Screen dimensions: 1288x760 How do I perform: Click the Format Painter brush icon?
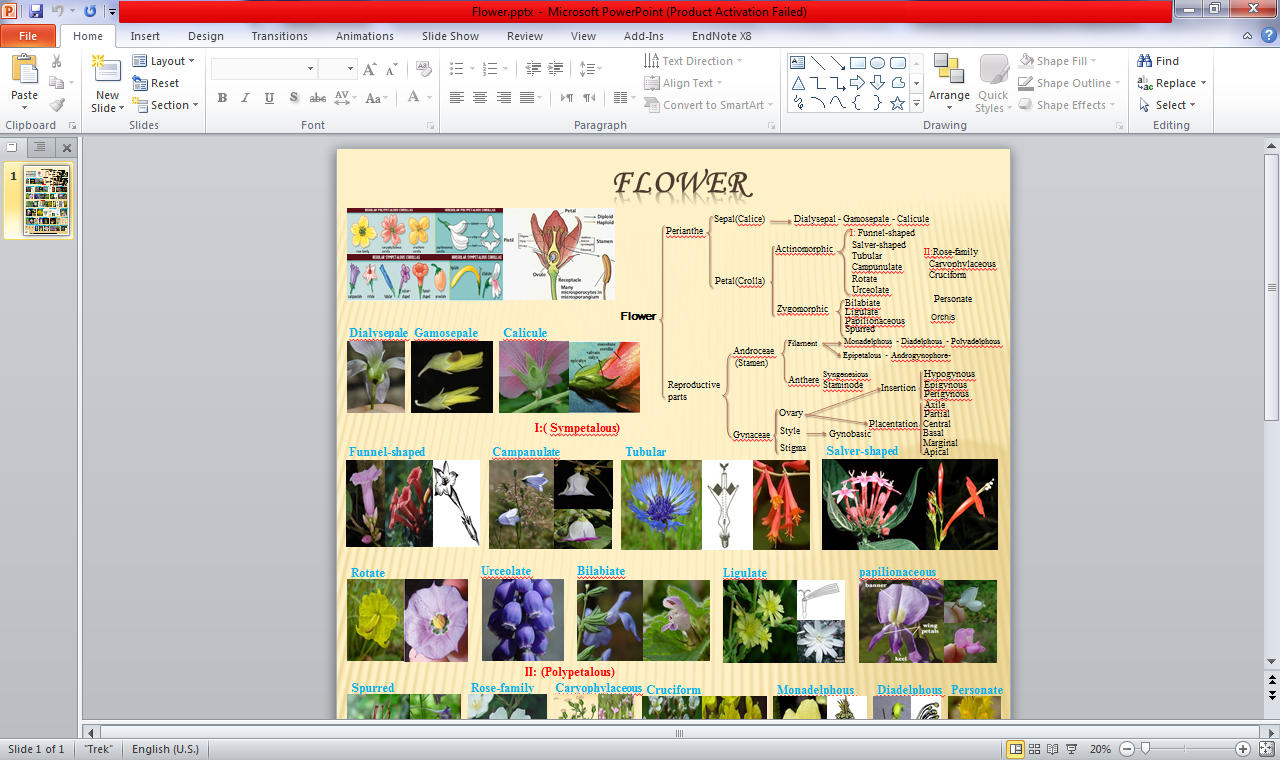57,105
